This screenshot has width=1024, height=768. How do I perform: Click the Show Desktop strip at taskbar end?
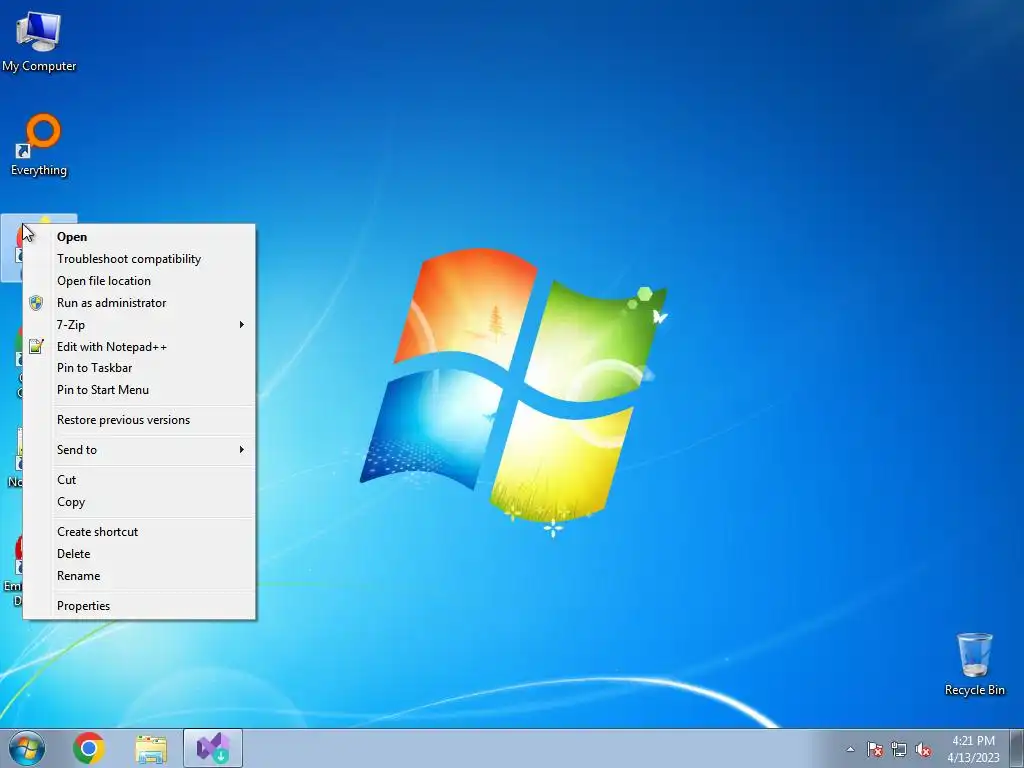pos(1017,748)
